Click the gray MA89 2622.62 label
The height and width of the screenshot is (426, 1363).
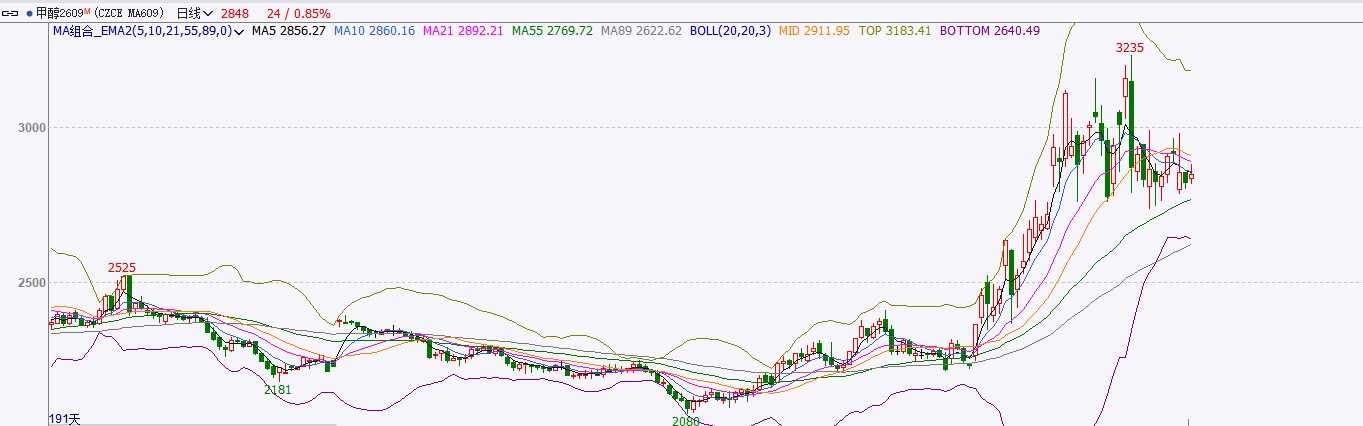tap(641, 31)
